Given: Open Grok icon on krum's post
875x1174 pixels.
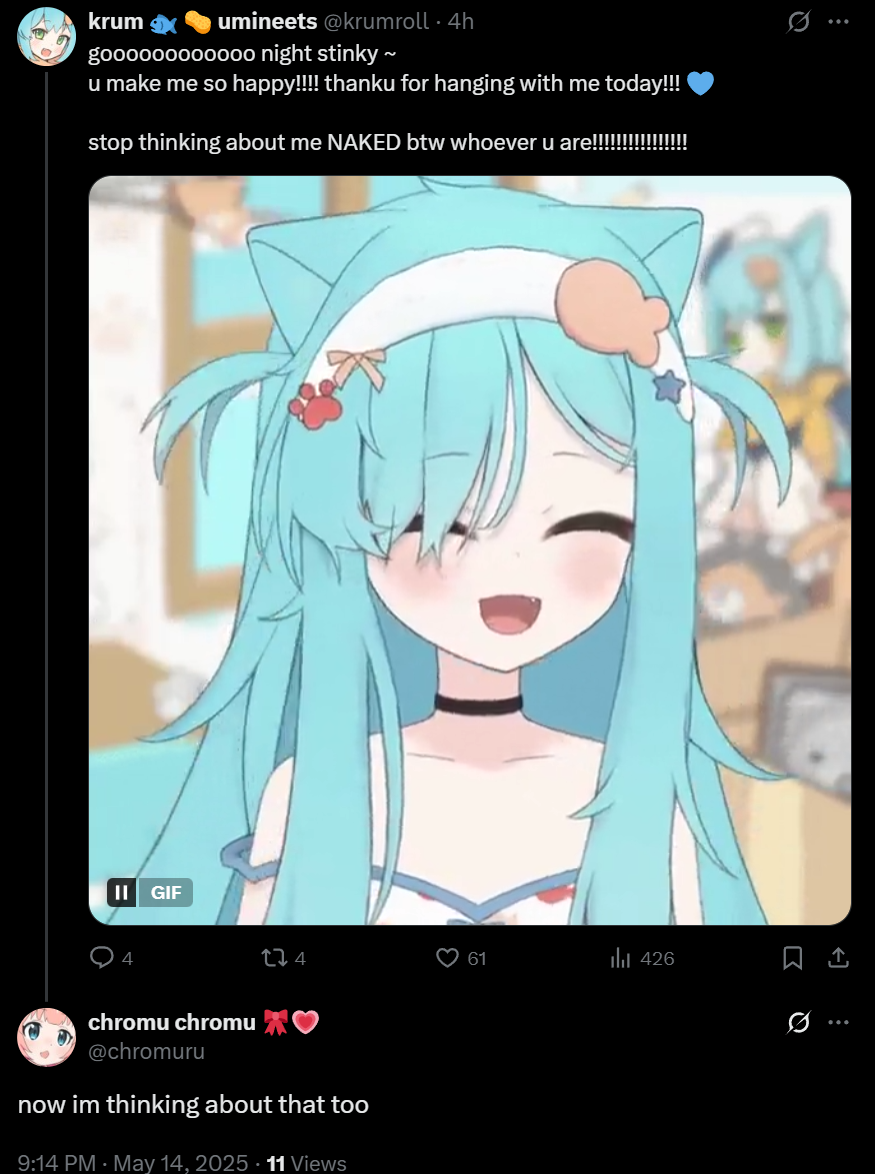Looking at the screenshot, I should (798, 22).
